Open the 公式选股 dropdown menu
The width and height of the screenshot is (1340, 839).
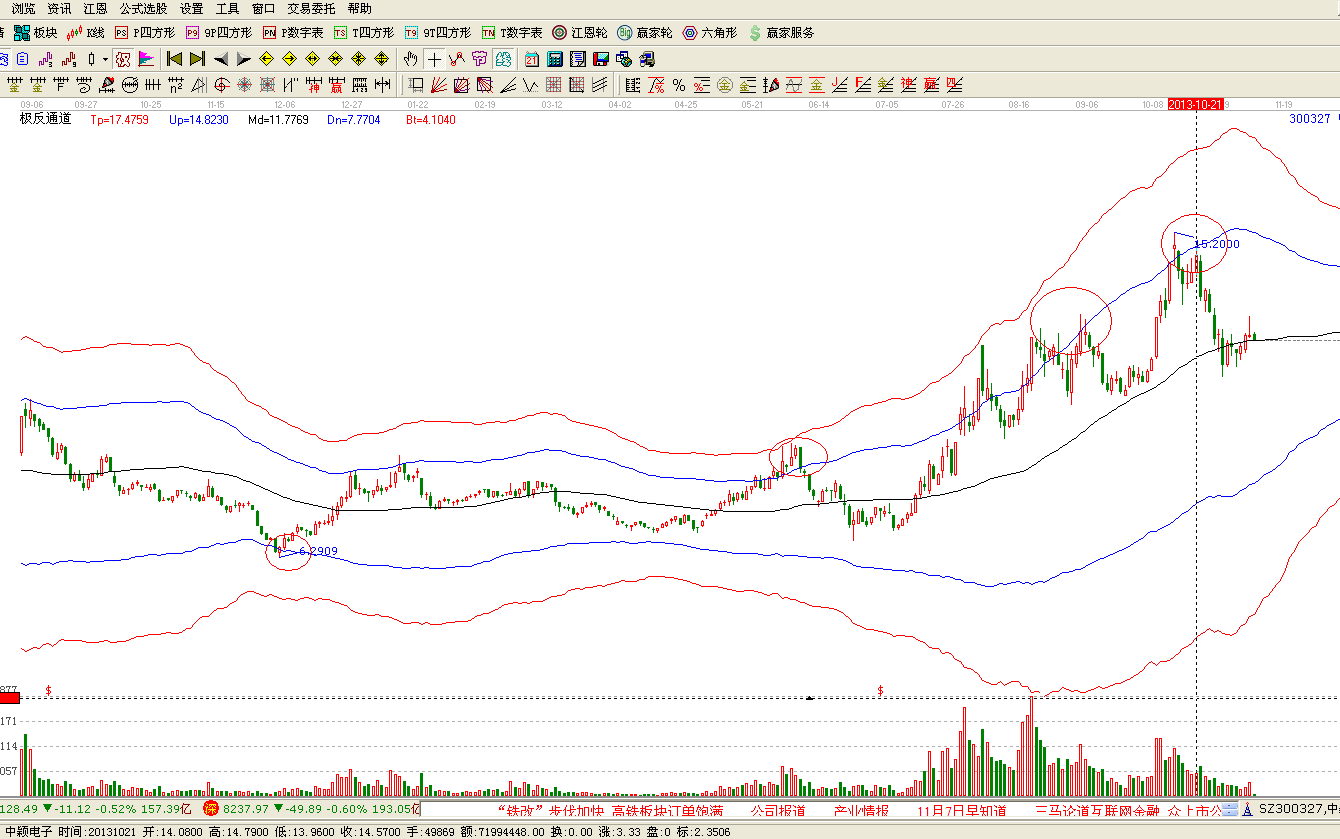pos(144,8)
